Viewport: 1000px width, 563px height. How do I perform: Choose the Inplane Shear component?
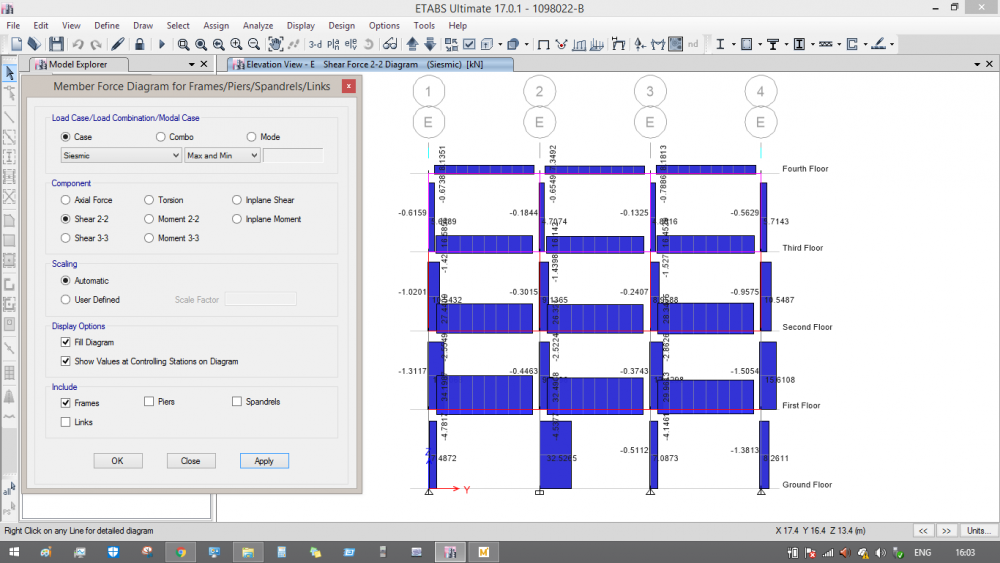[x=237, y=200]
